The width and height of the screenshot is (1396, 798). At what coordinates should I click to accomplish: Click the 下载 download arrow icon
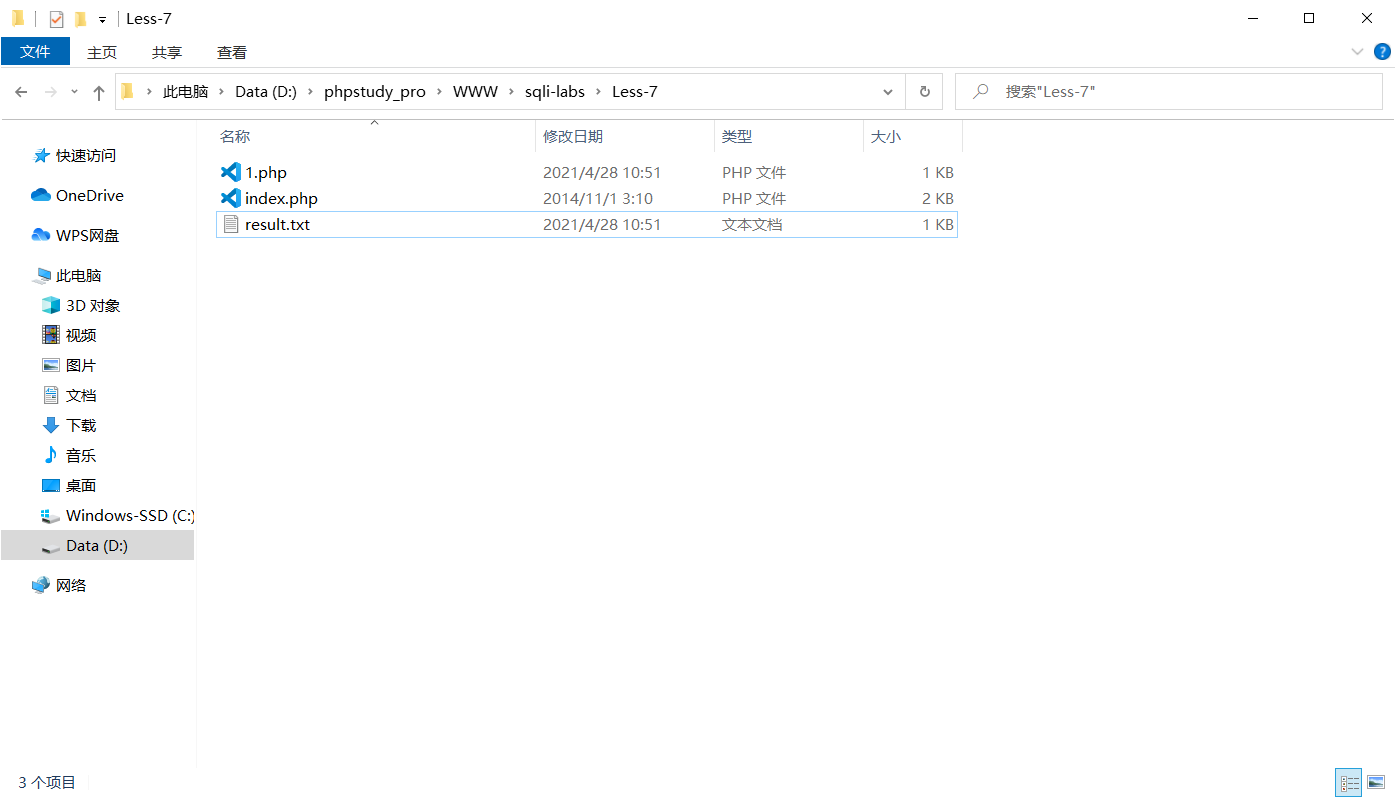pyautogui.click(x=51, y=425)
